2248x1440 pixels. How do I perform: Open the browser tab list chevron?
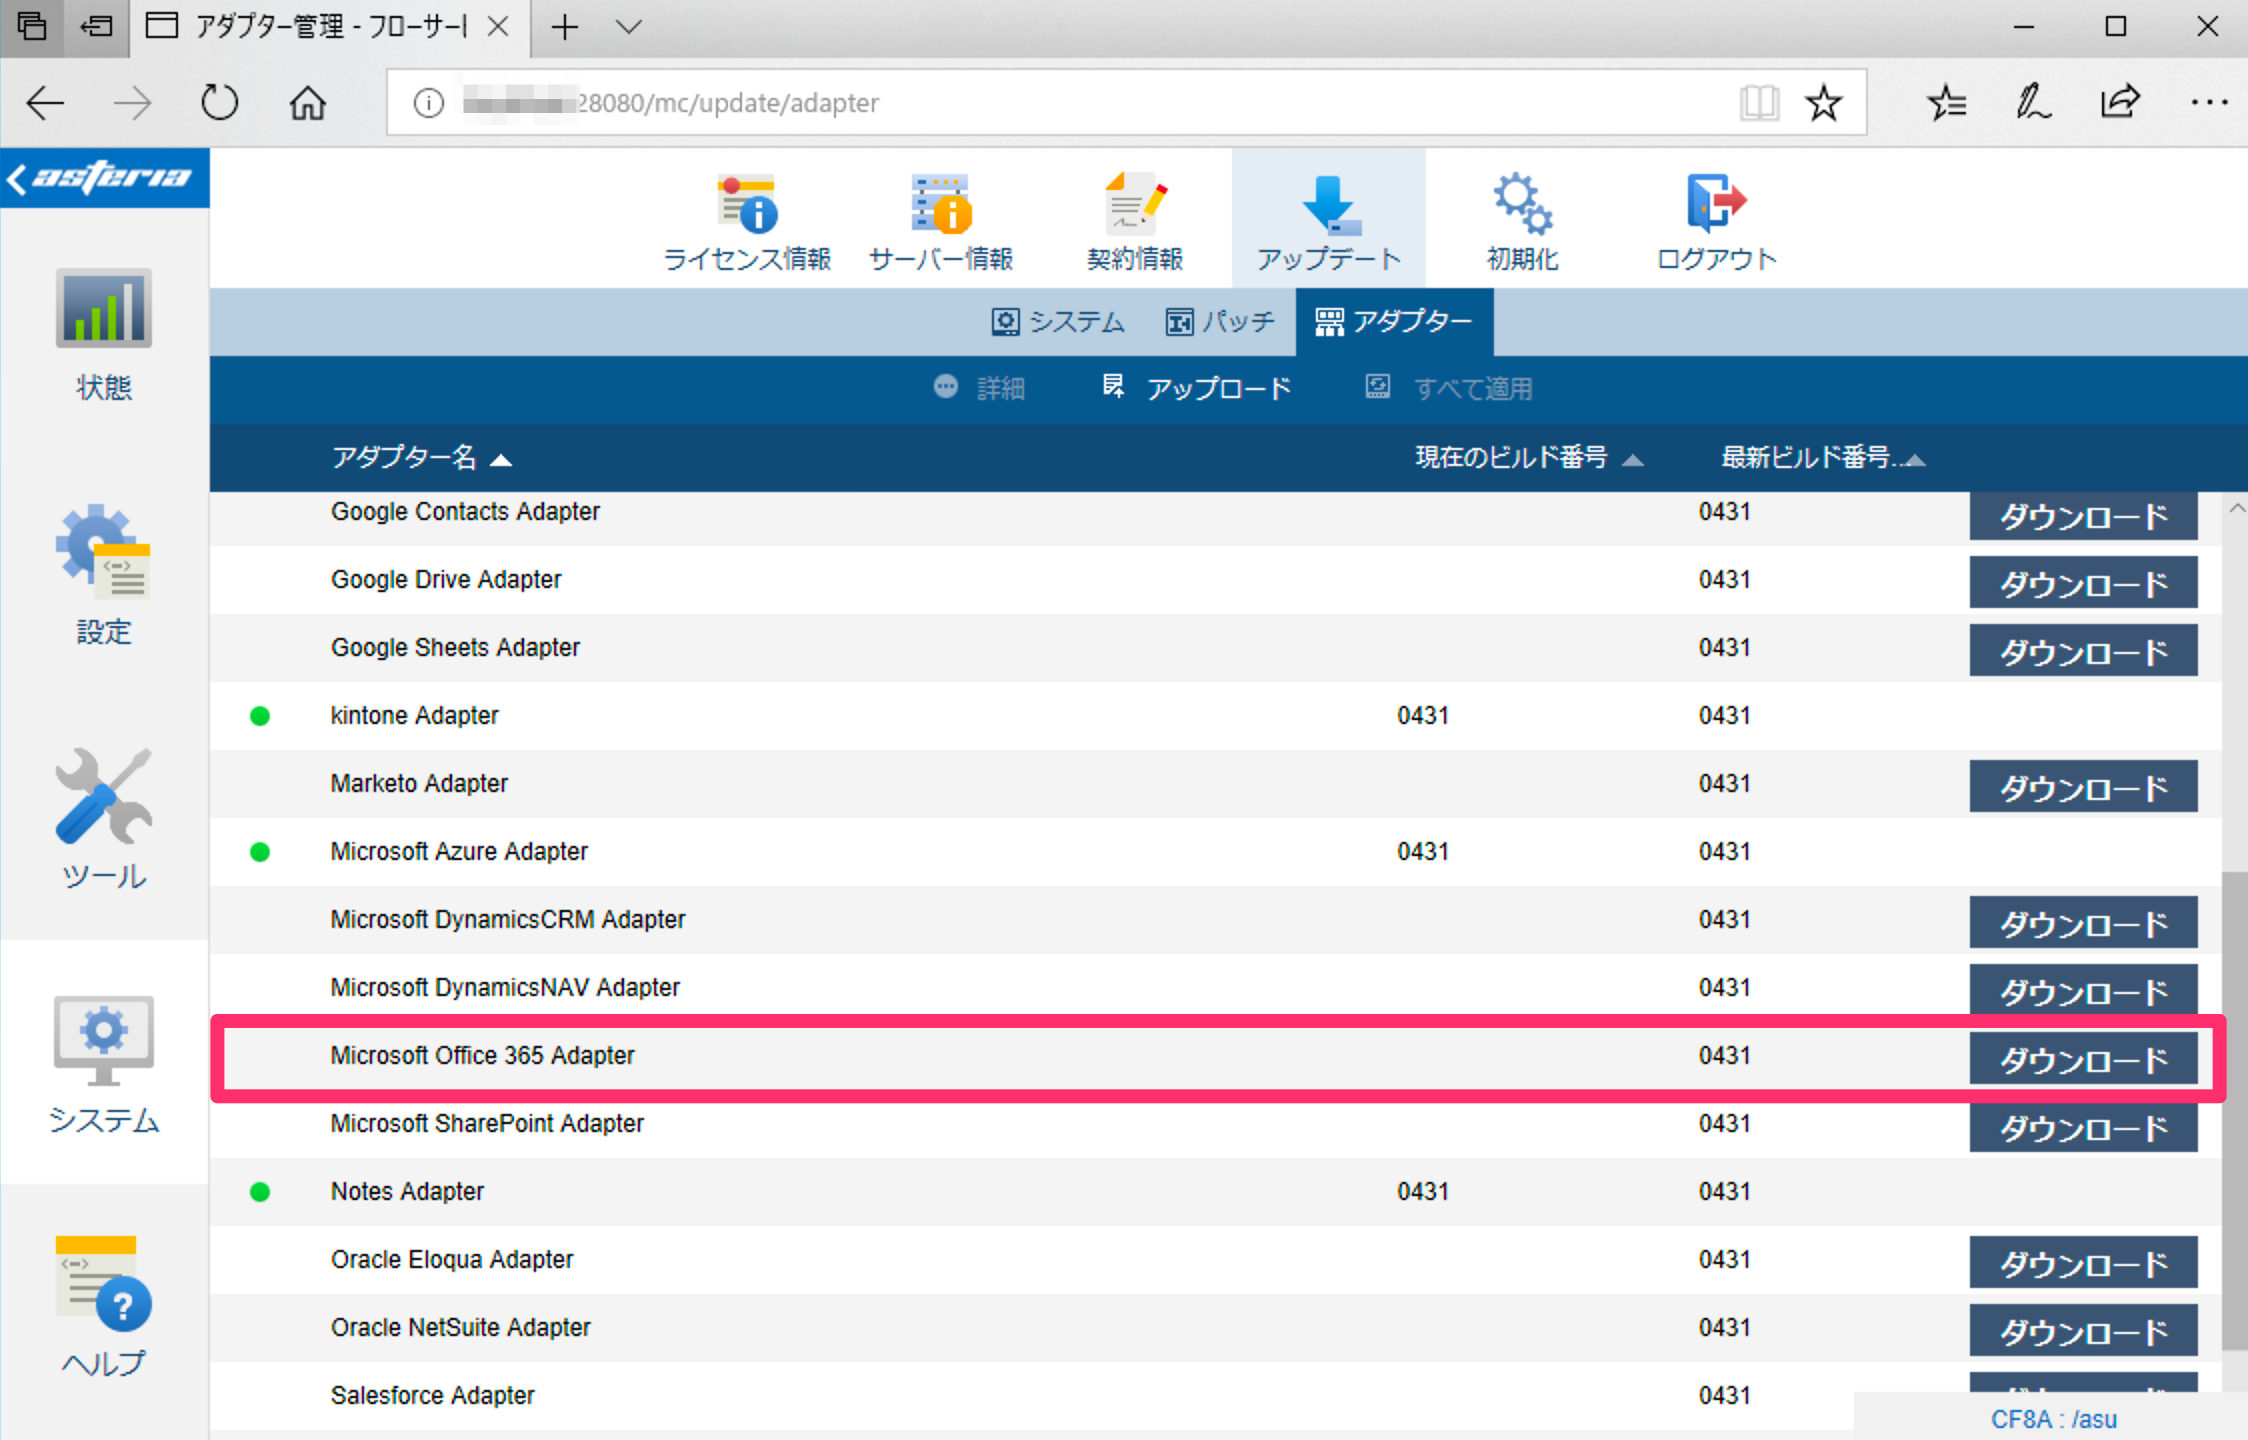coord(628,27)
